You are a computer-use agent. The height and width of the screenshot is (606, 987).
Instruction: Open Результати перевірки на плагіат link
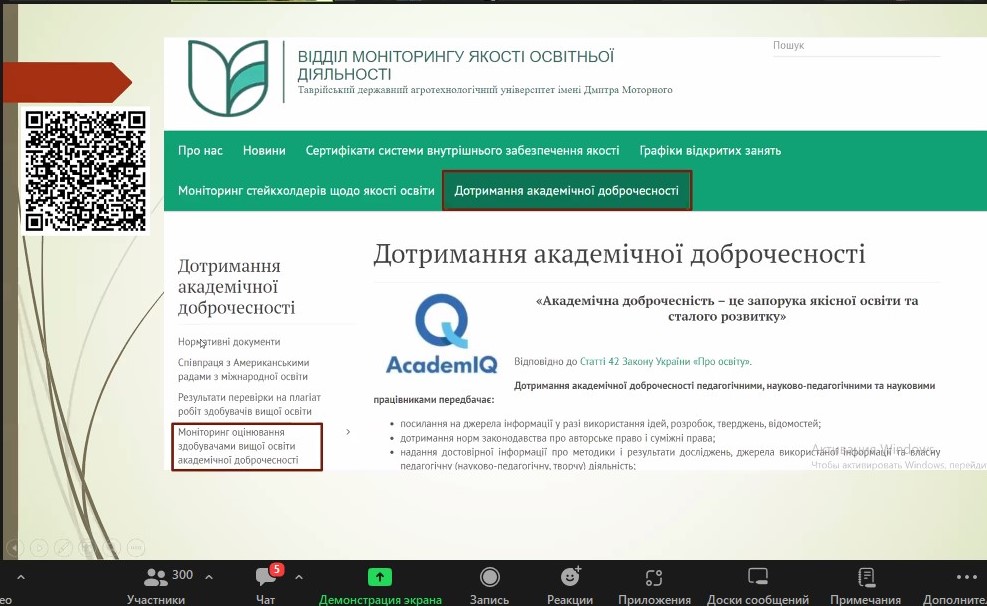(249, 404)
